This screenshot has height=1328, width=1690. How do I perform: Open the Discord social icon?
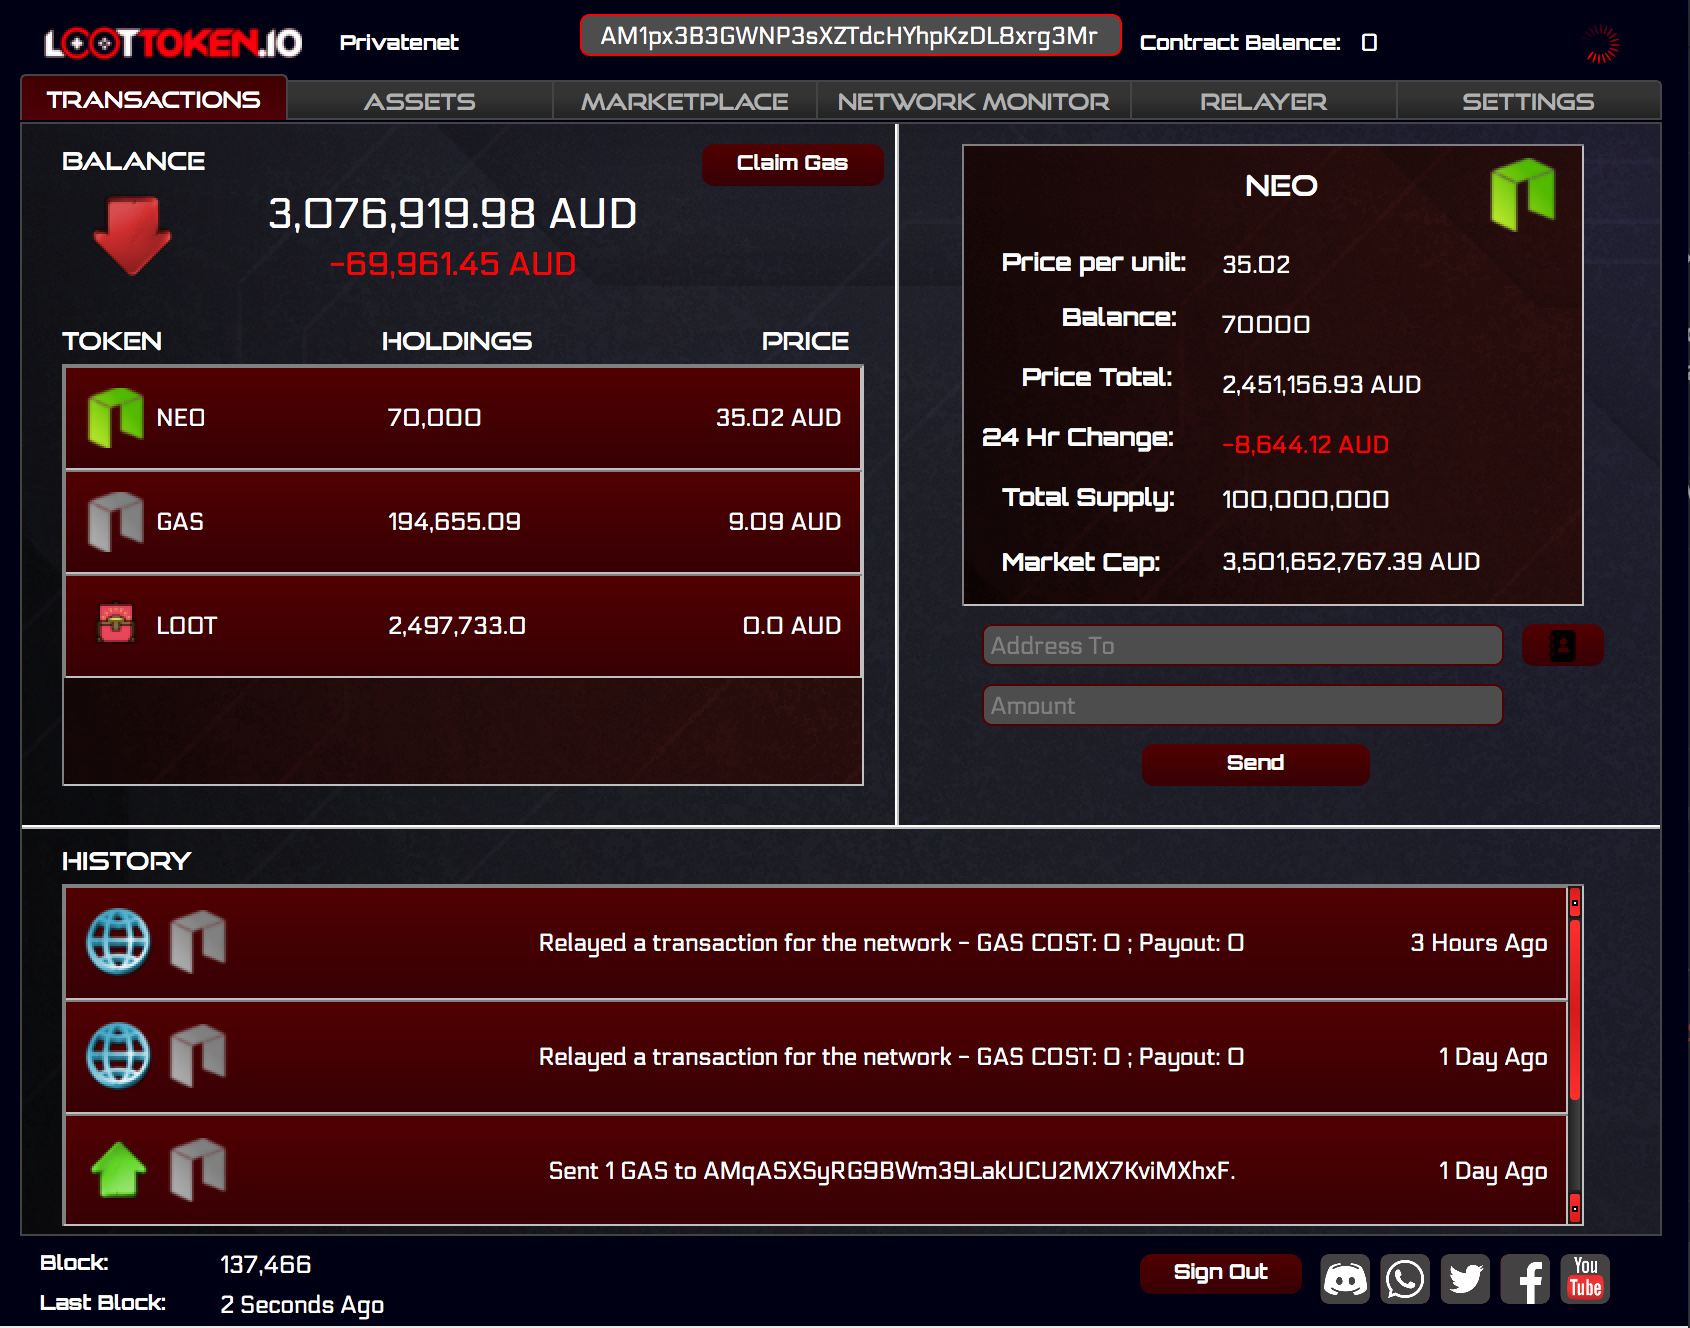pyautogui.click(x=1345, y=1279)
